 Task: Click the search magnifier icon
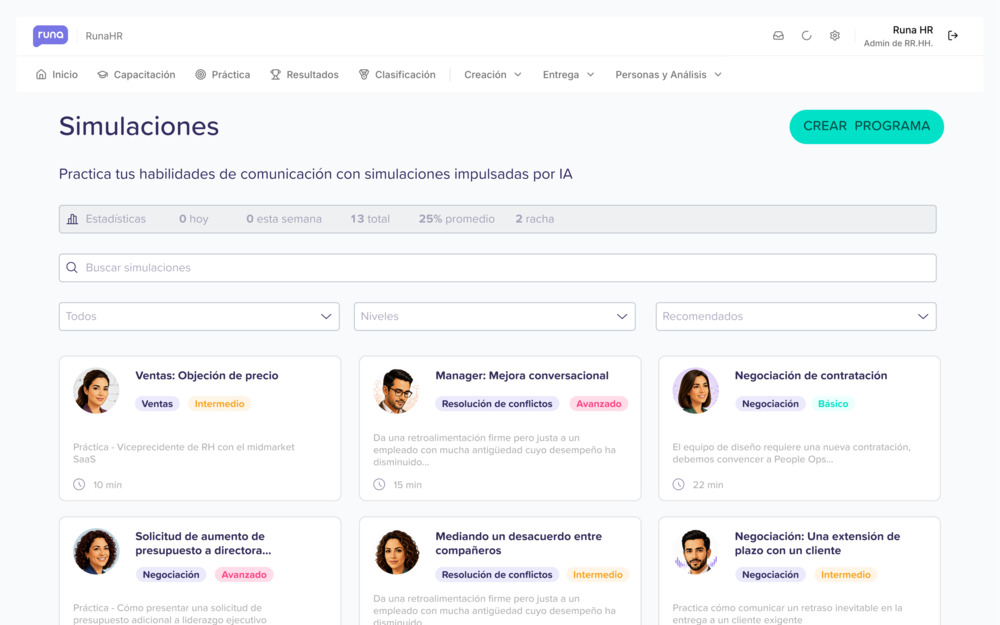click(x=72, y=268)
